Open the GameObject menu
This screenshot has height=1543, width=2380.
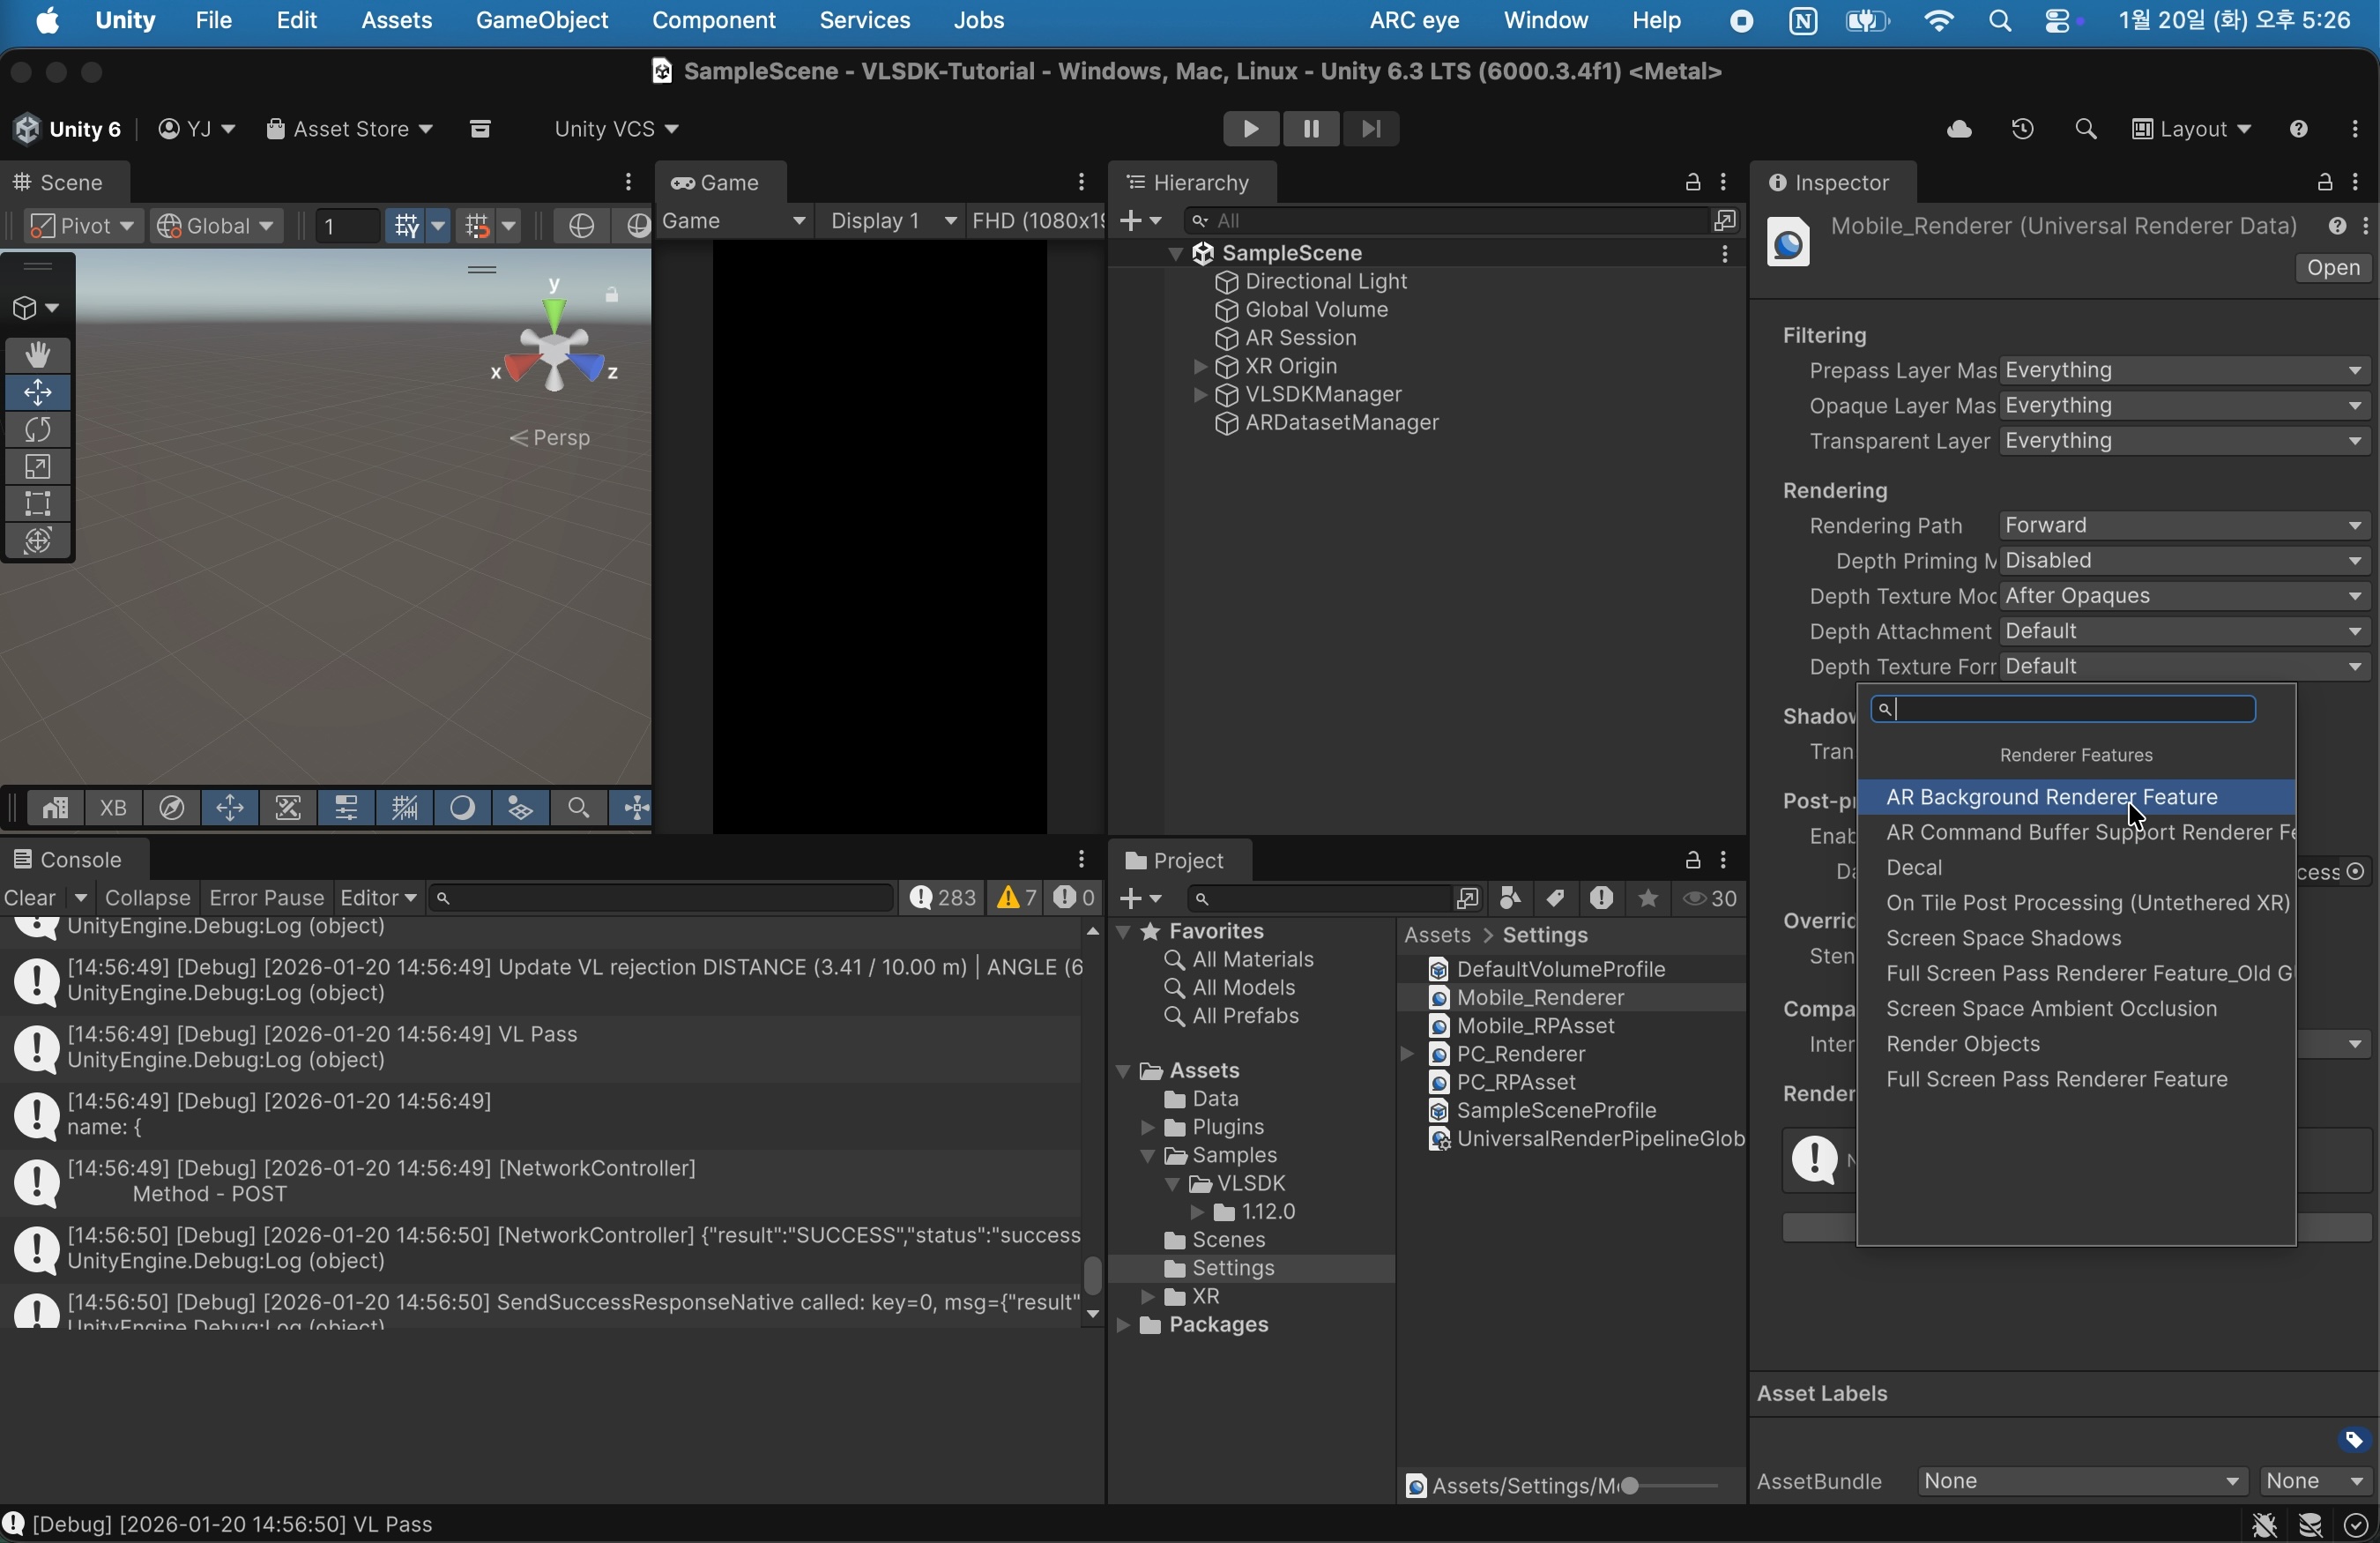point(541,21)
